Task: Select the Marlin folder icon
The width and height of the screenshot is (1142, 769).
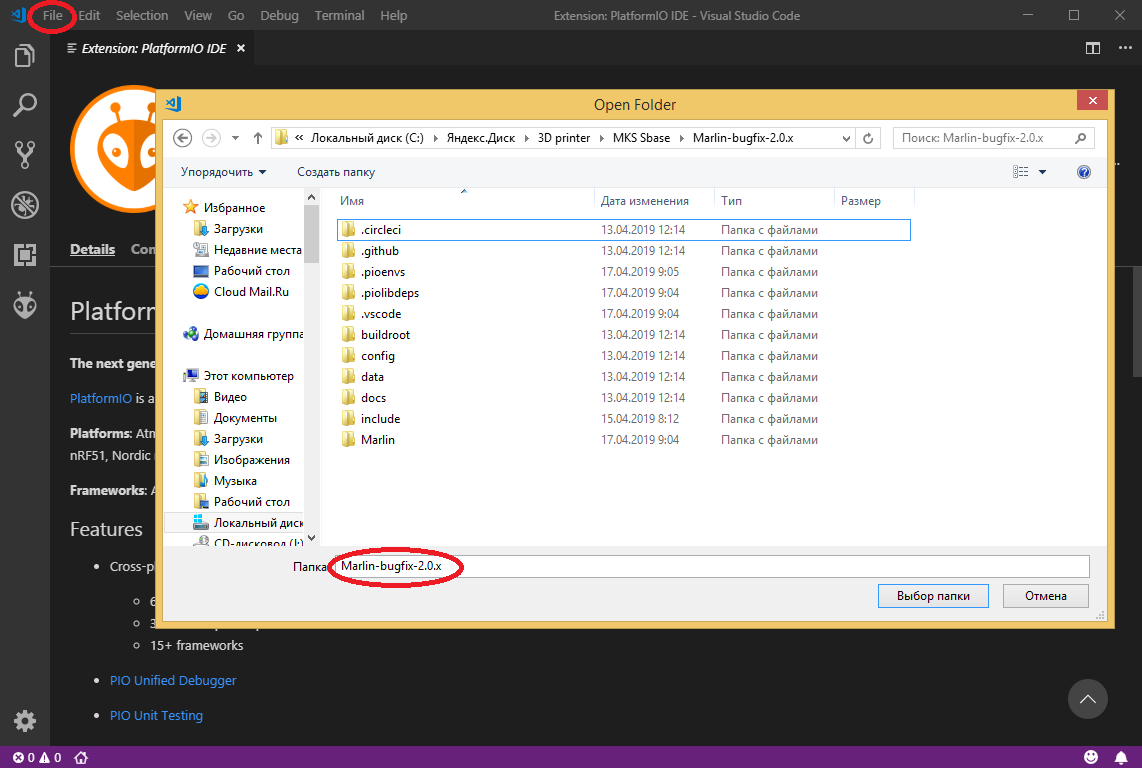Action: (349, 440)
